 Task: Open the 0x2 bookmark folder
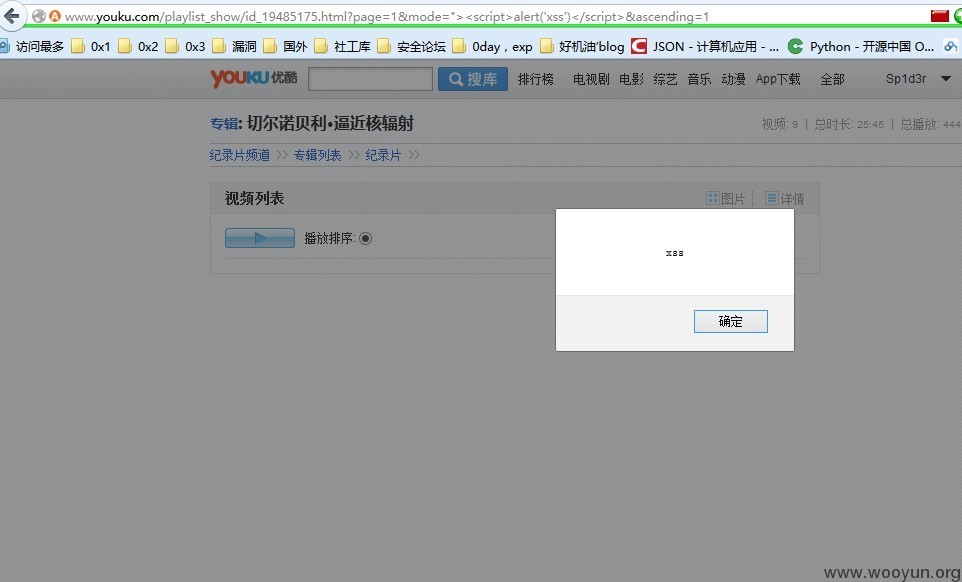[138, 47]
